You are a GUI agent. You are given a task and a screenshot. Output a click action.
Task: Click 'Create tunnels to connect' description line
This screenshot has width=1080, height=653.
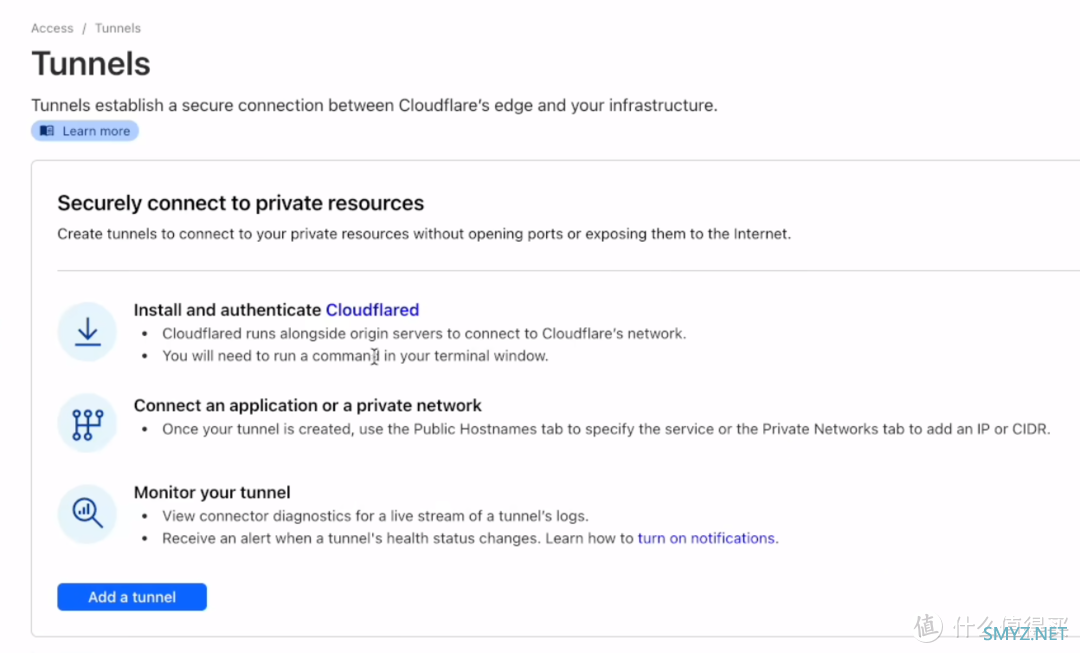pyautogui.click(x=424, y=234)
